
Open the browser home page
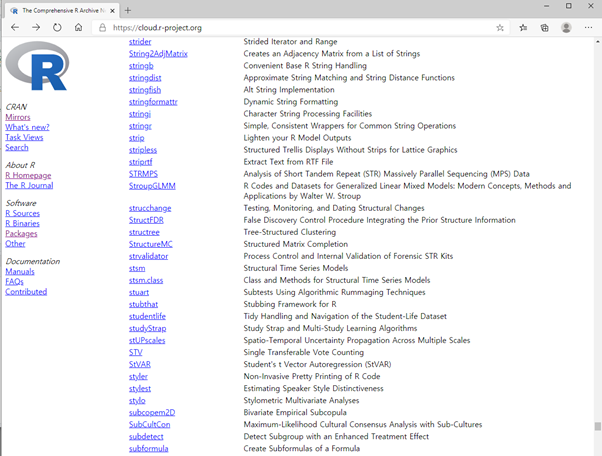[78, 28]
